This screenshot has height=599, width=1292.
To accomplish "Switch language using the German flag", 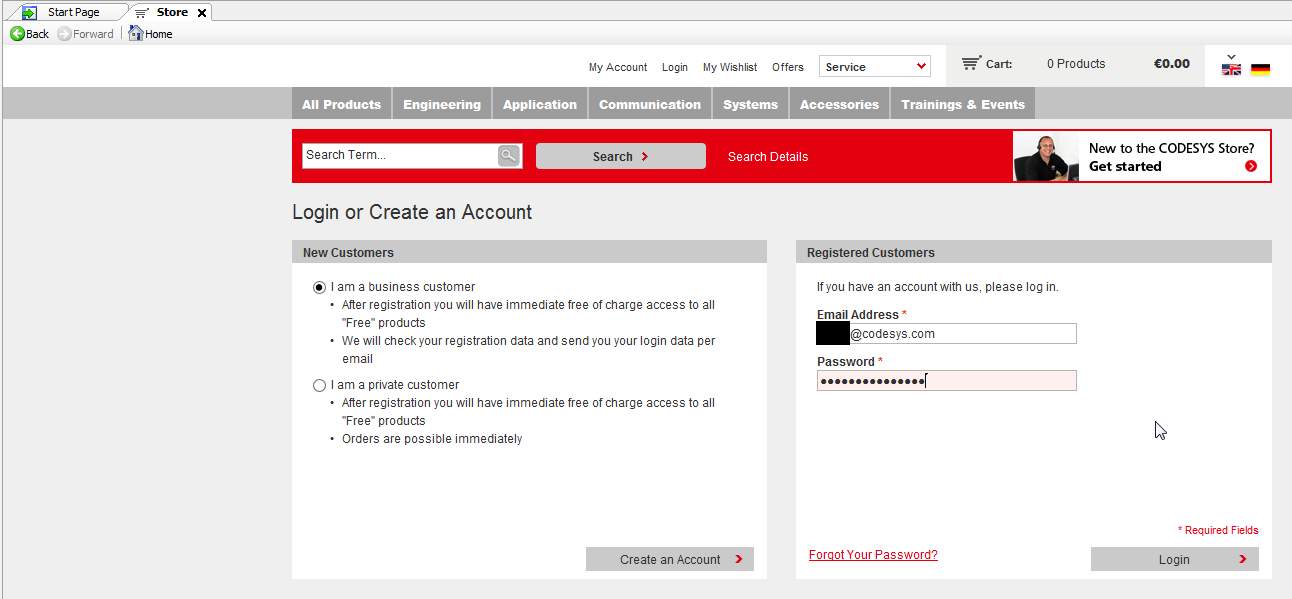I will (x=1260, y=69).
